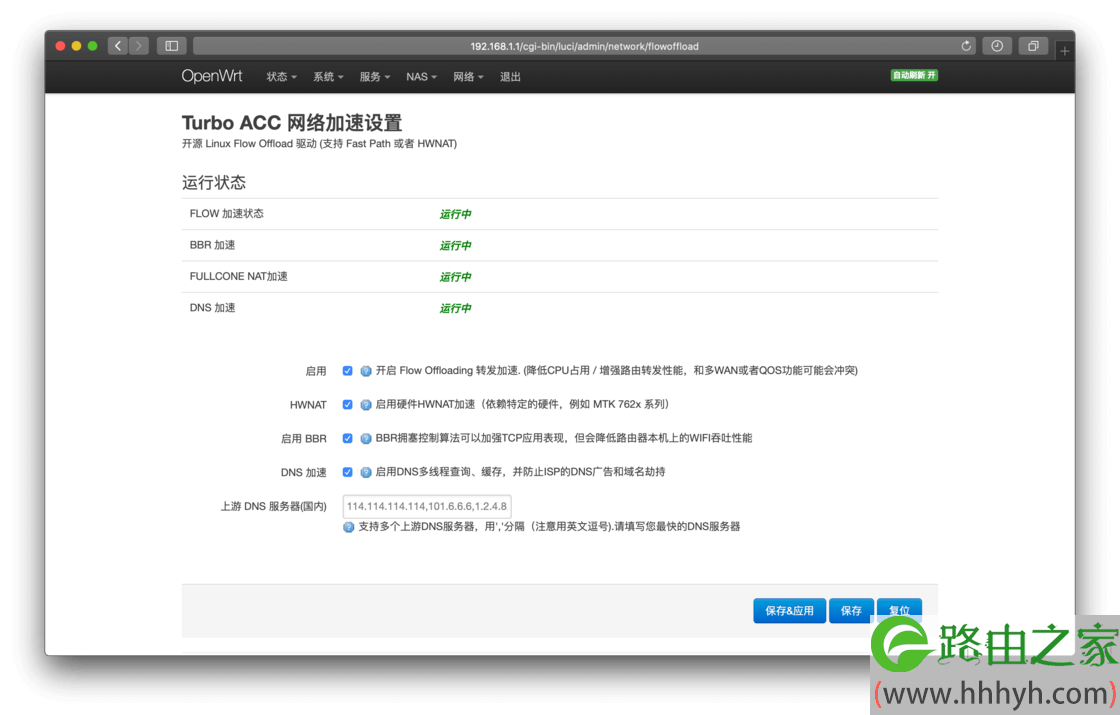Image resolution: width=1120 pixels, height=715 pixels.
Task: Click the OpenWrt logo link
Action: click(211, 76)
